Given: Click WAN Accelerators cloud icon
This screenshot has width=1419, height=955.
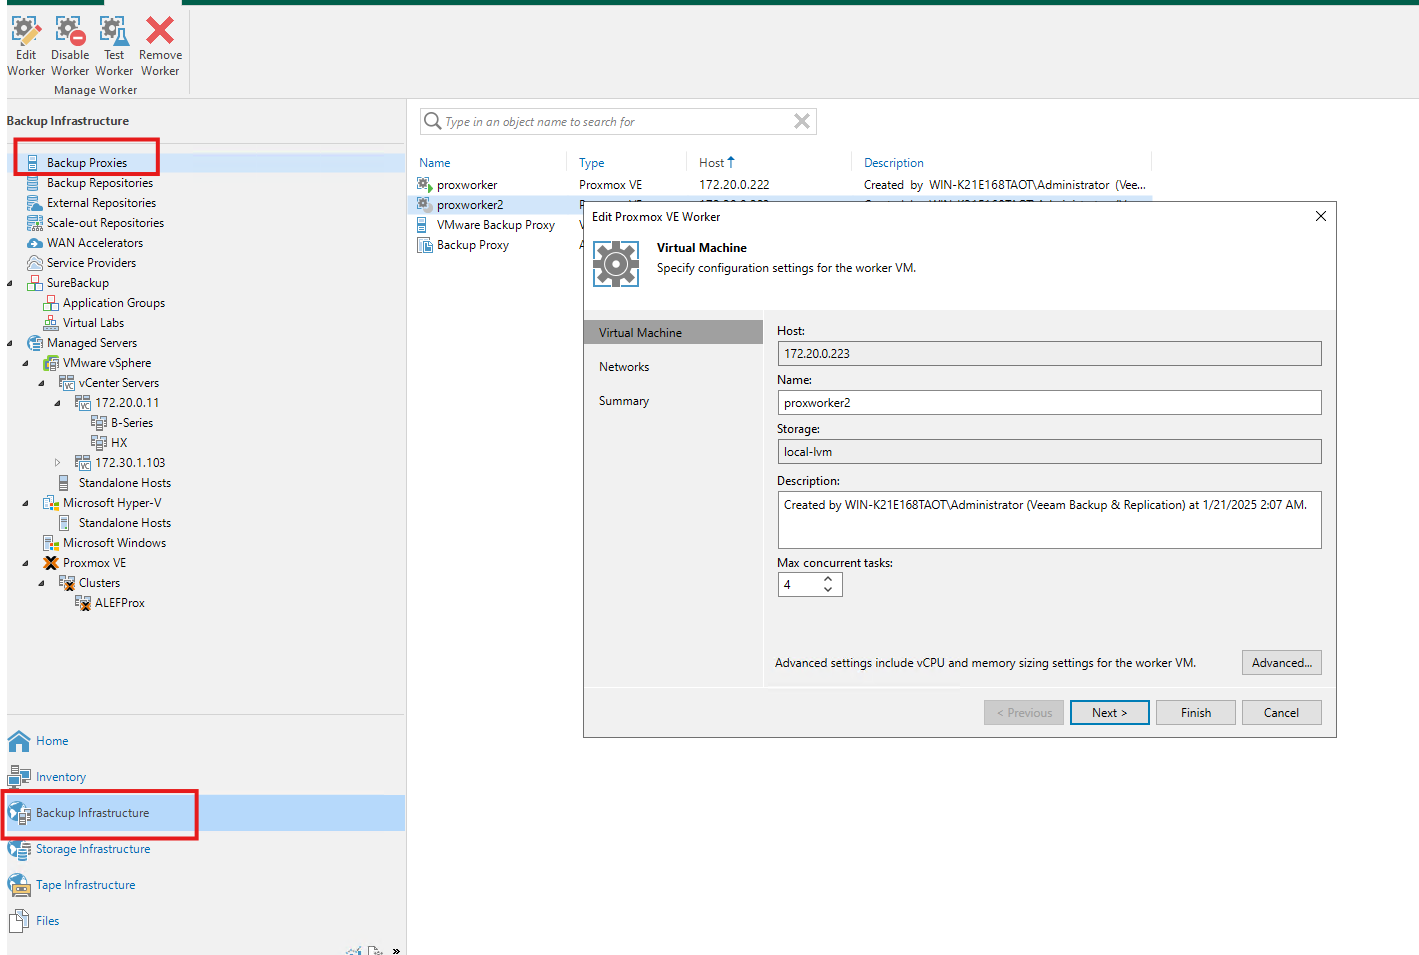Looking at the screenshot, I should 34,243.
